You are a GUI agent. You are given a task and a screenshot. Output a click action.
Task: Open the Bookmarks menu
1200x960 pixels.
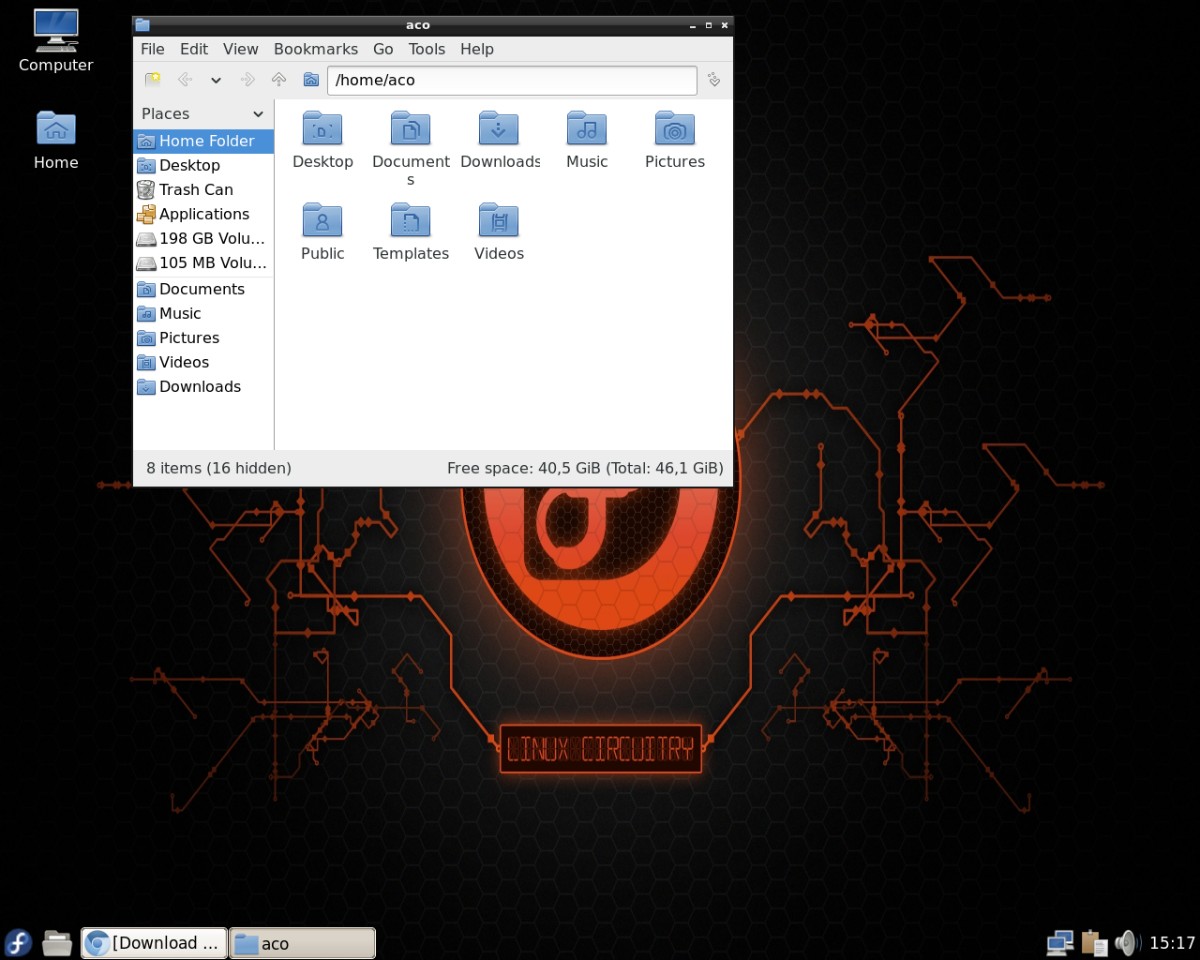pyautogui.click(x=315, y=49)
